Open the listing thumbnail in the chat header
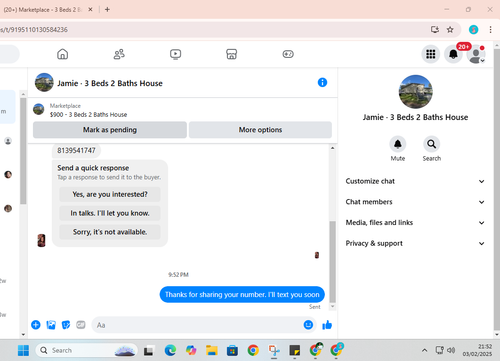This screenshot has height=361, width=500. (44, 83)
